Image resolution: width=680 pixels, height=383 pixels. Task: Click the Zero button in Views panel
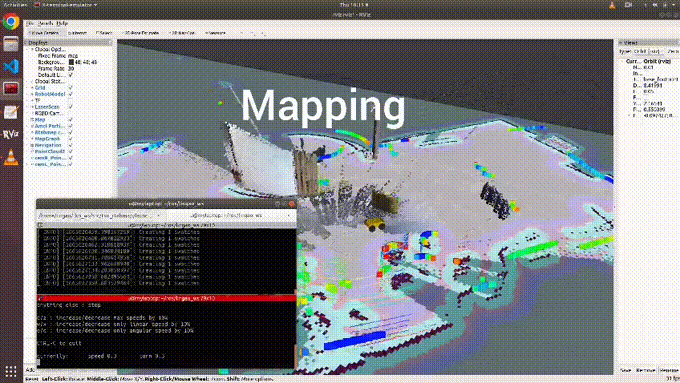673,51
